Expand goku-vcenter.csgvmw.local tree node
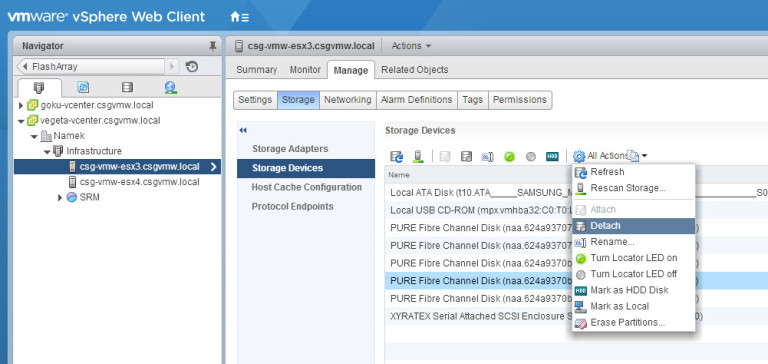Image resolution: width=768 pixels, height=364 pixels. tap(21, 105)
